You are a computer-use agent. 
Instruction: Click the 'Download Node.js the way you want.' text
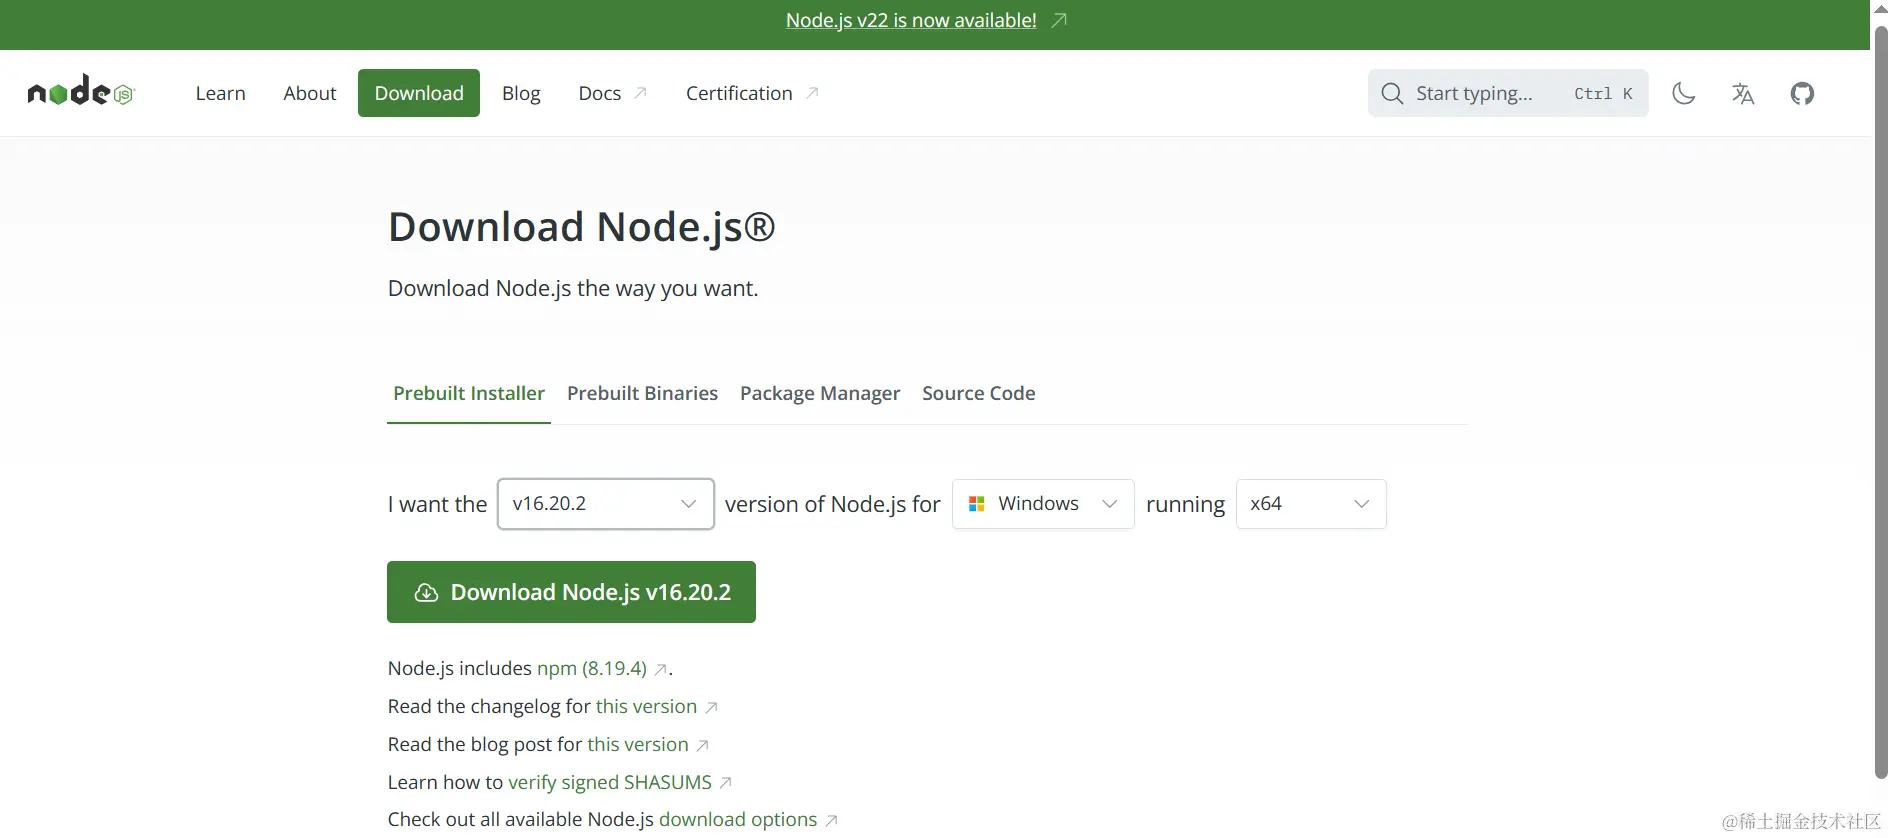573,288
